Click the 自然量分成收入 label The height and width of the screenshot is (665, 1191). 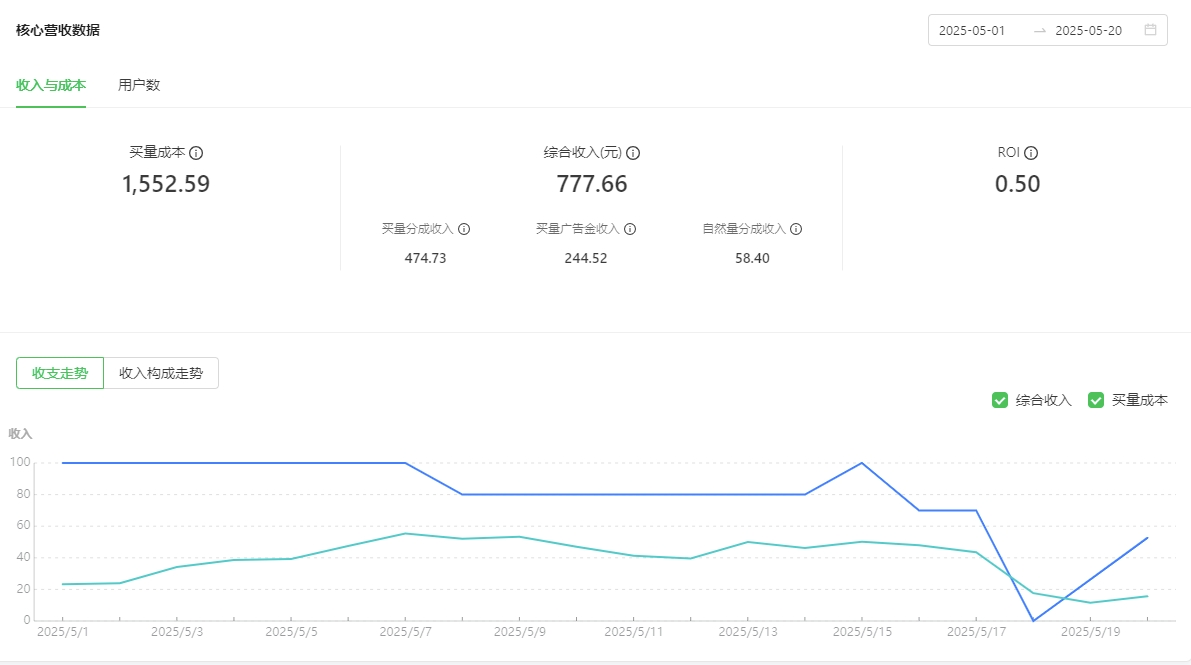tap(744, 229)
